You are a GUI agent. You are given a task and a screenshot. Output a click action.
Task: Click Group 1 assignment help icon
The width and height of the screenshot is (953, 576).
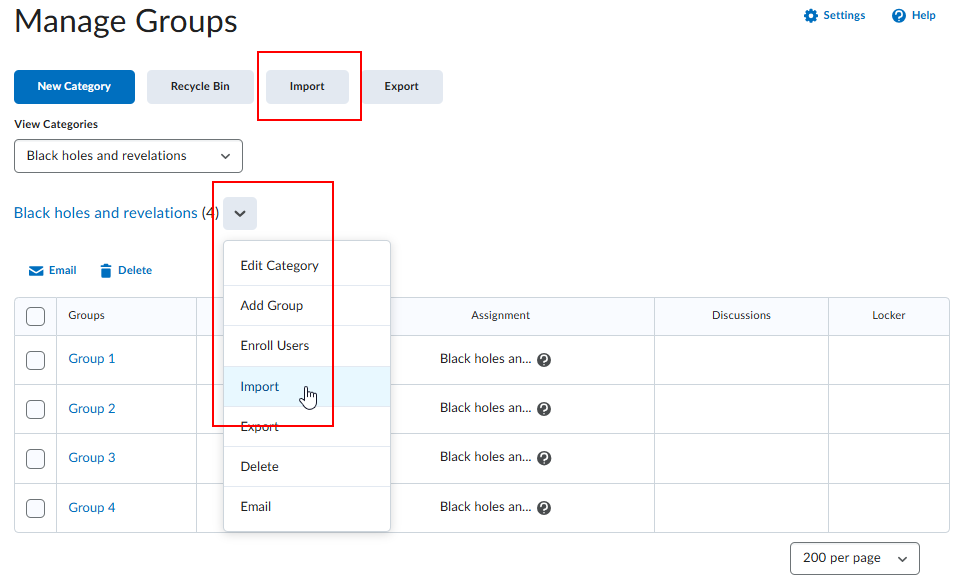tap(544, 360)
